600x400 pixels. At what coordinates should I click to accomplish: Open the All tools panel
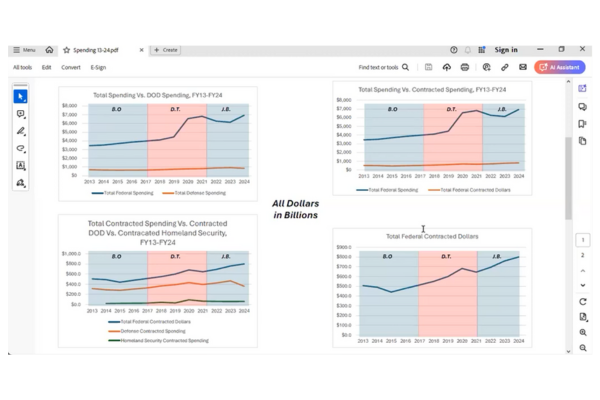pos(22,68)
